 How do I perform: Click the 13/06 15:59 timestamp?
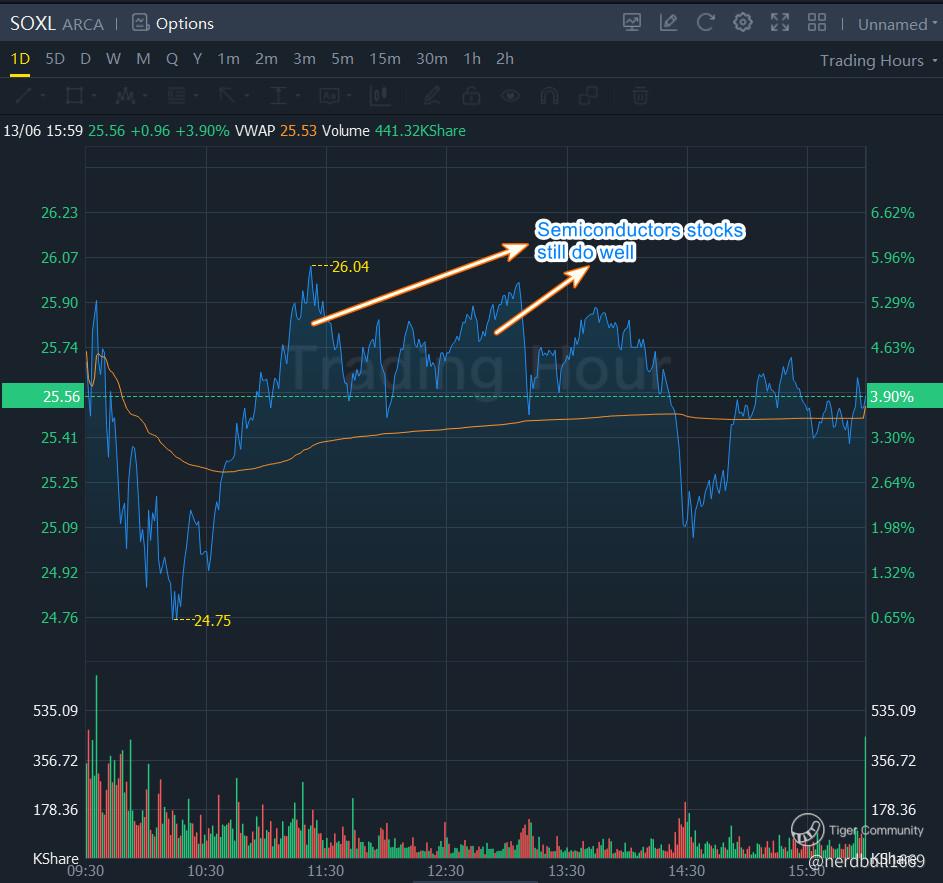pyautogui.click(x=43, y=131)
